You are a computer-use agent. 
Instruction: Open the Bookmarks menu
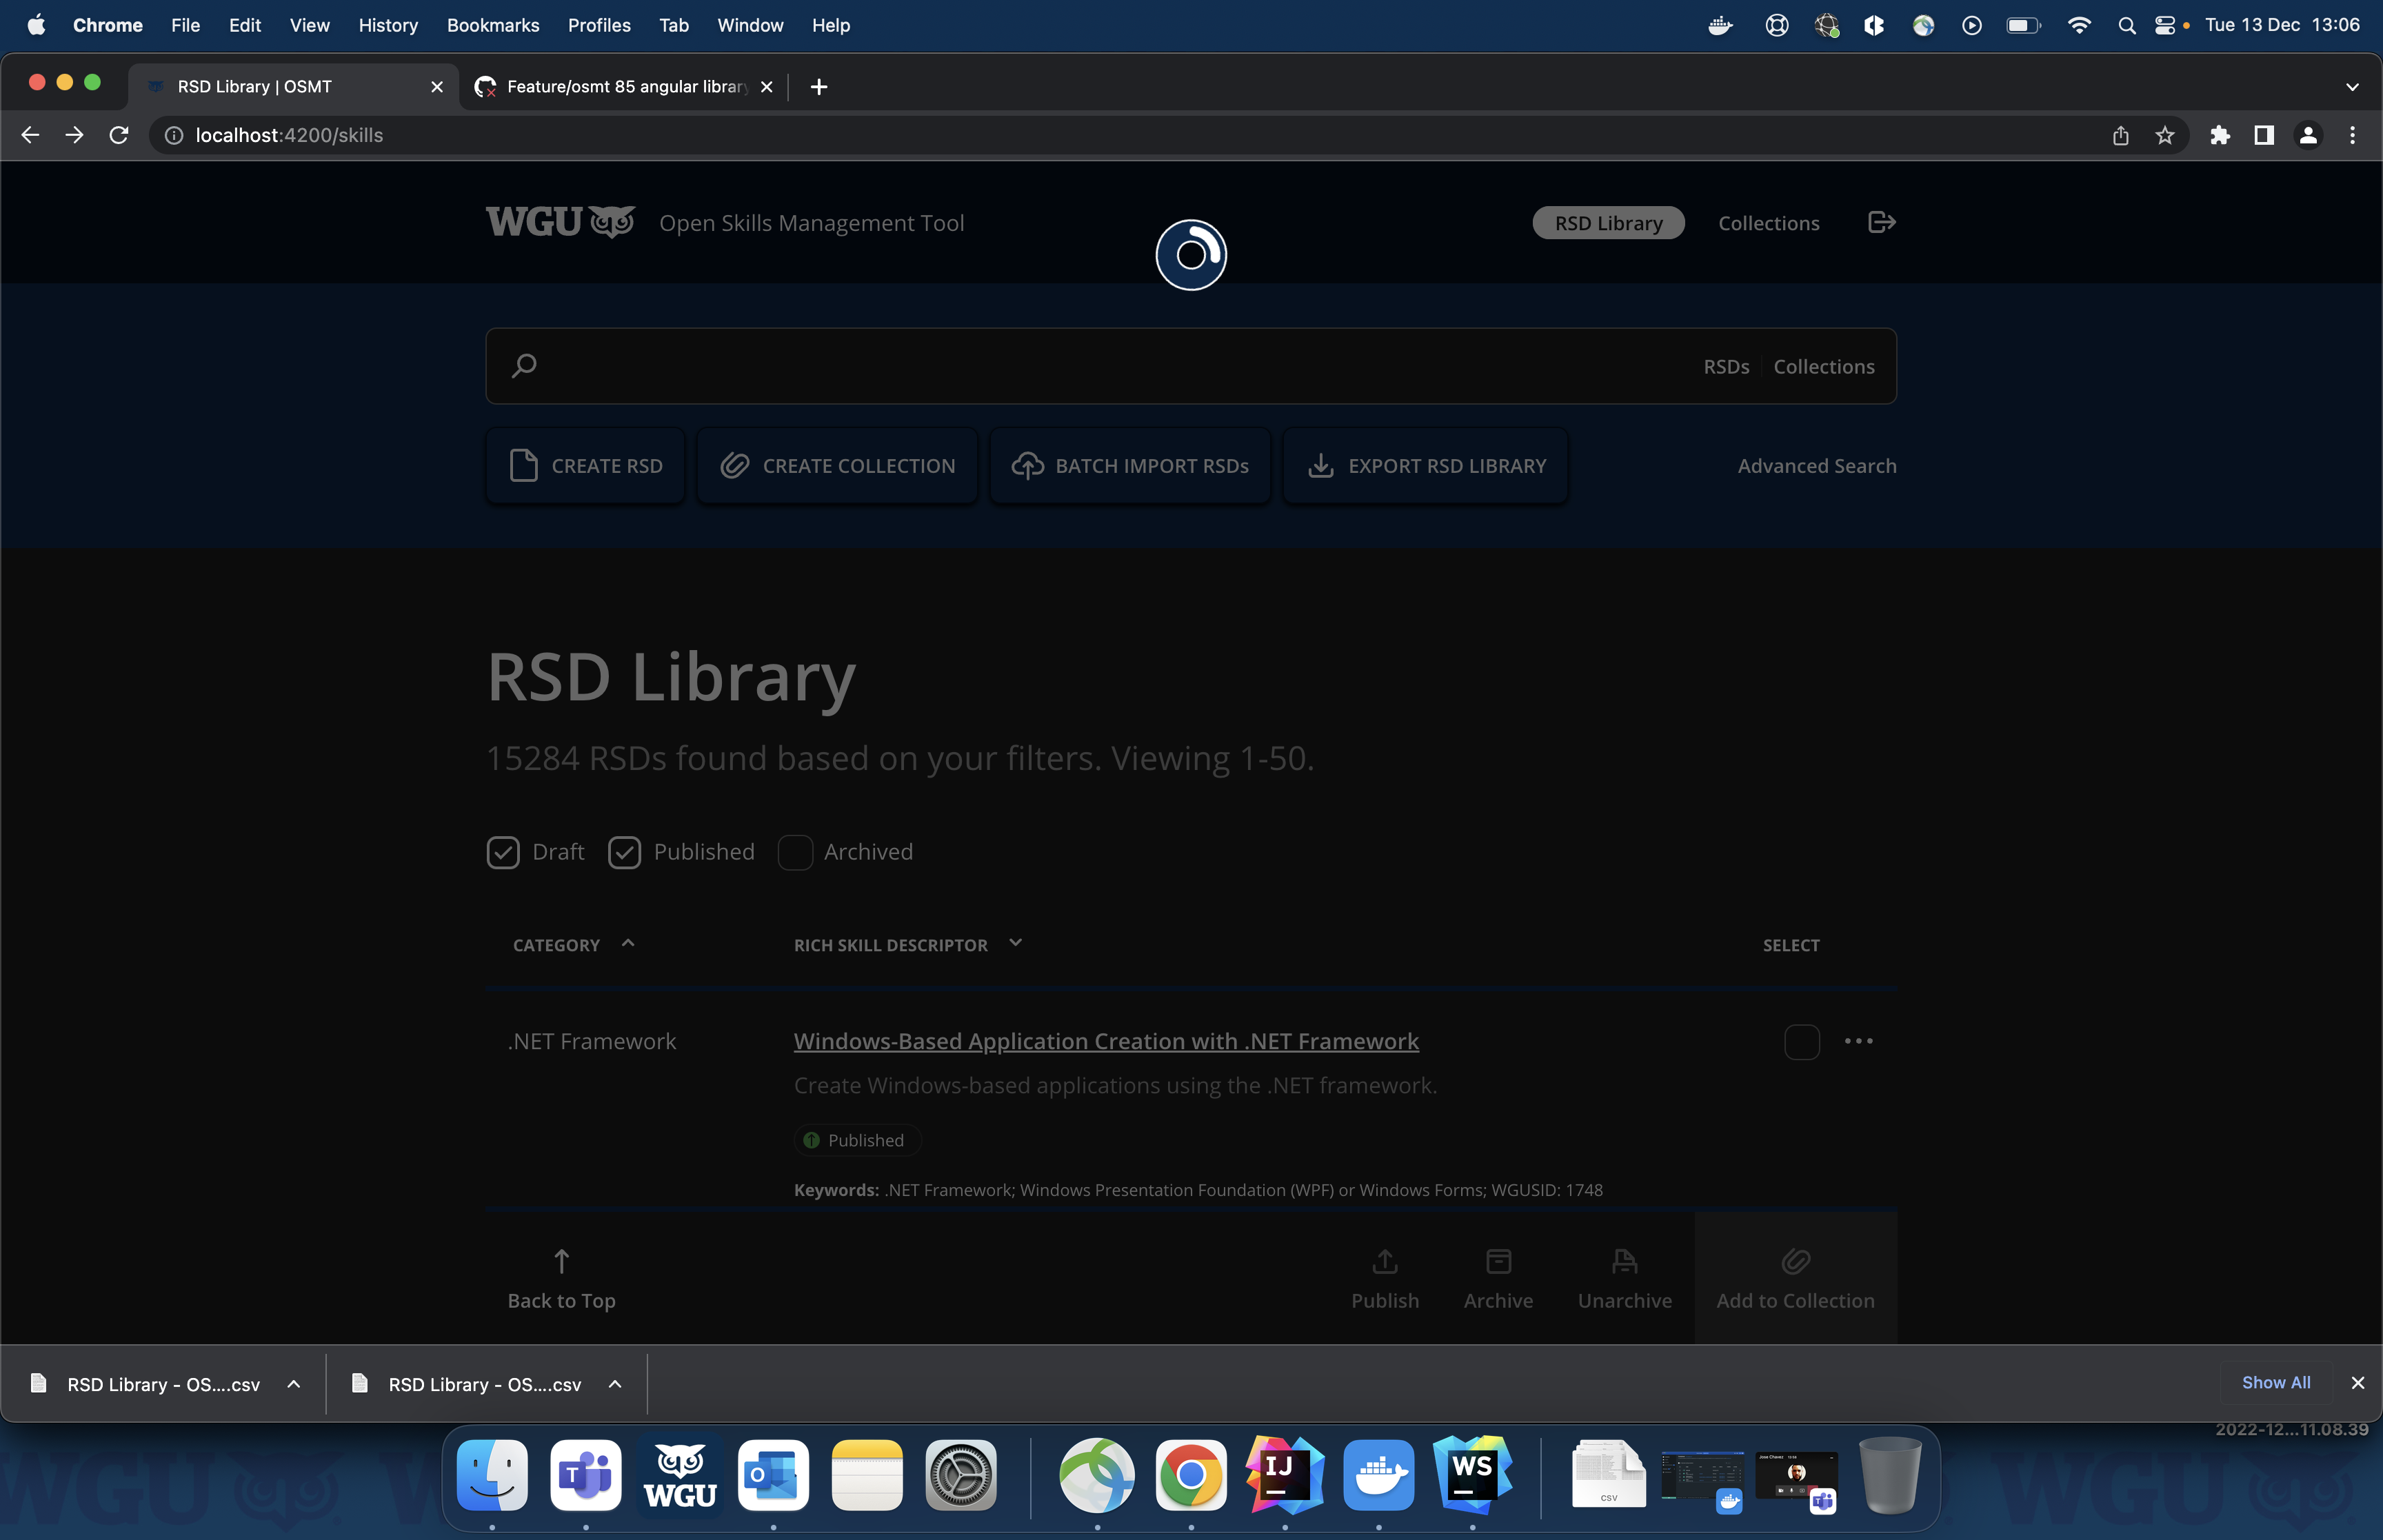pyautogui.click(x=492, y=25)
